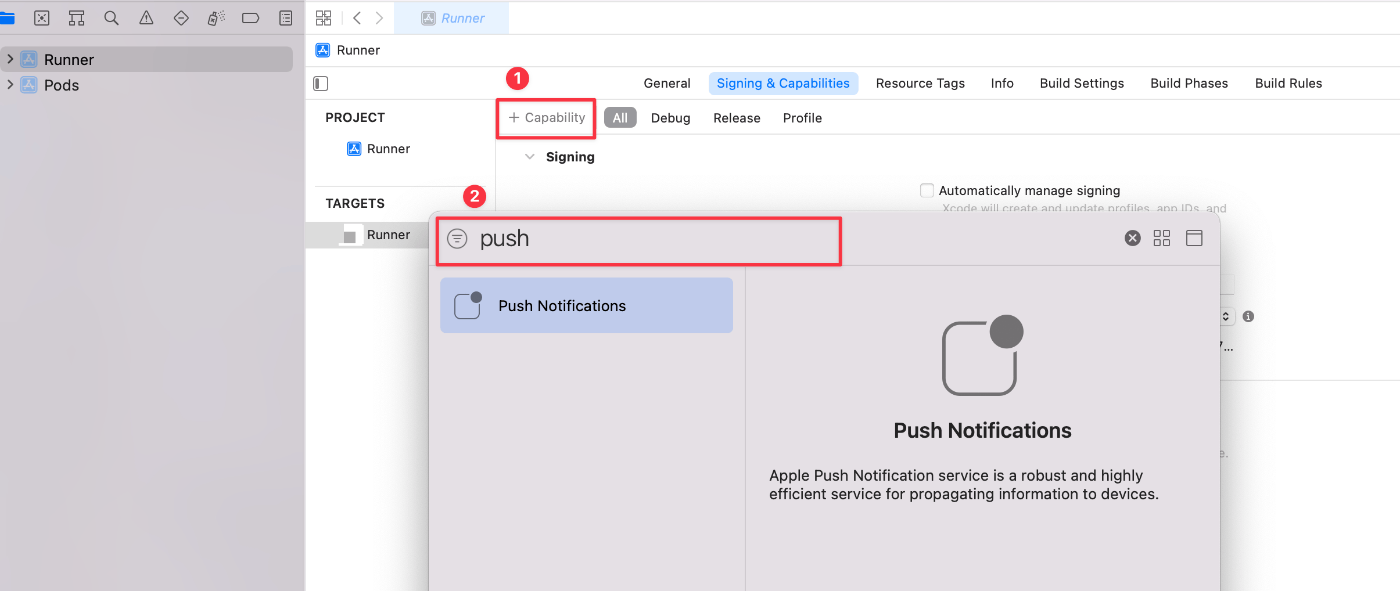
Task: Select the Signing & Capabilities tab
Action: pyautogui.click(x=783, y=84)
